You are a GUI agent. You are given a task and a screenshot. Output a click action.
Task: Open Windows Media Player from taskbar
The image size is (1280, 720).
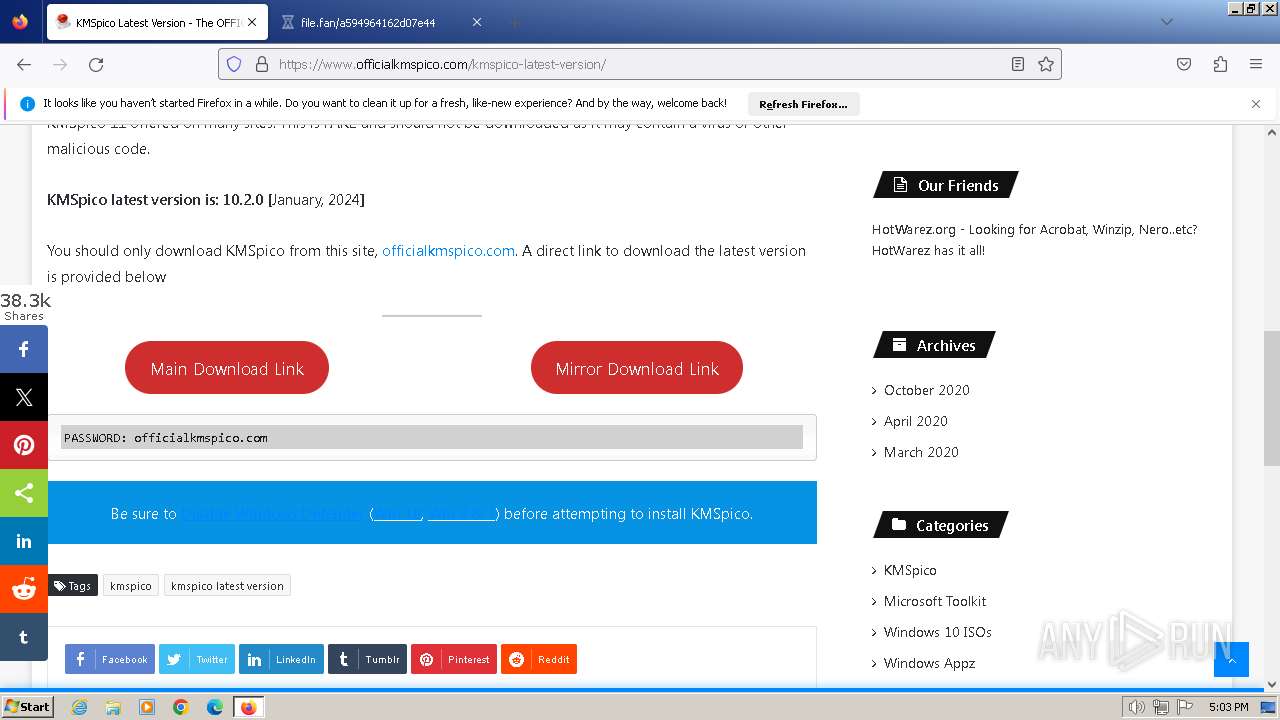147,707
